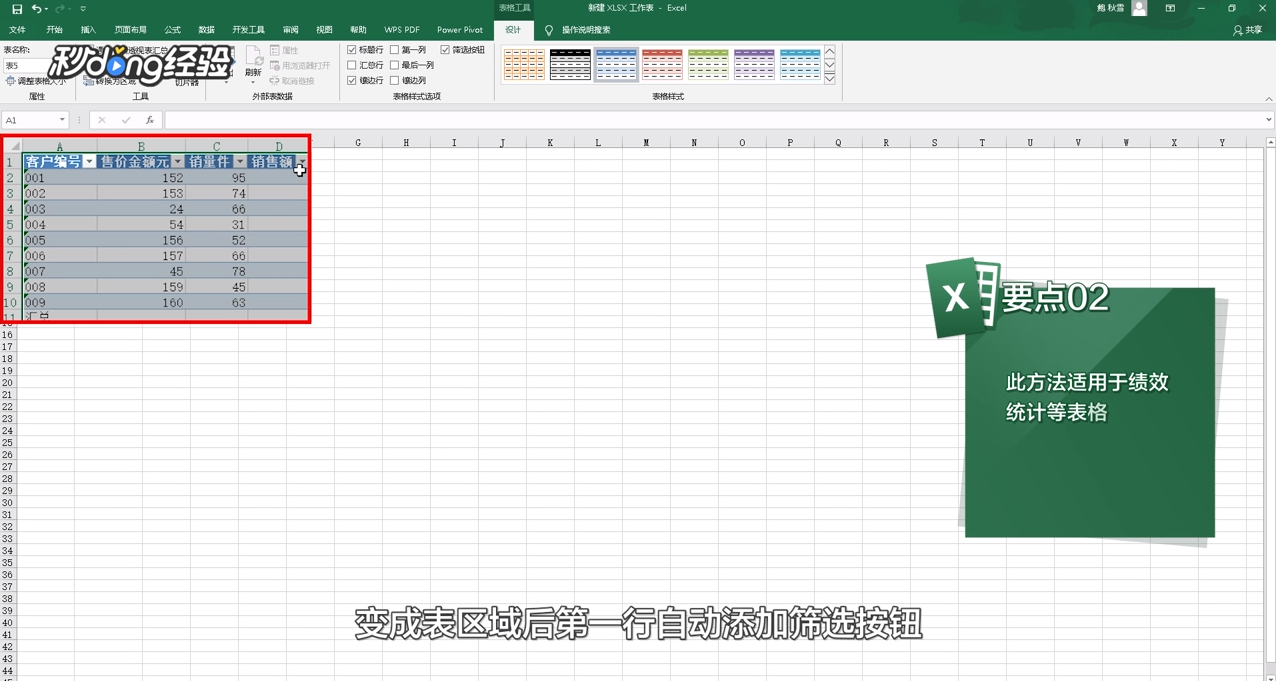Collapse the ribbon with the chevron
This screenshot has height=681, width=1276.
(1268, 99)
